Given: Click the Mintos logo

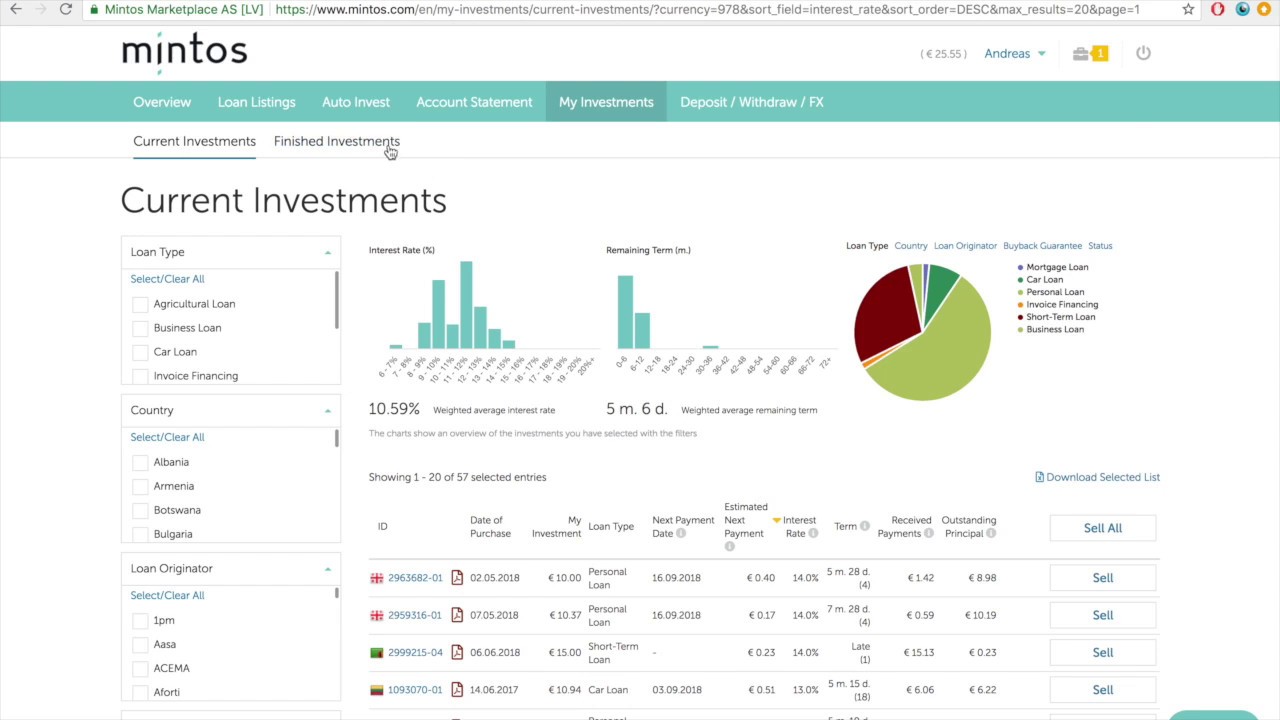Looking at the screenshot, I should click(x=184, y=50).
